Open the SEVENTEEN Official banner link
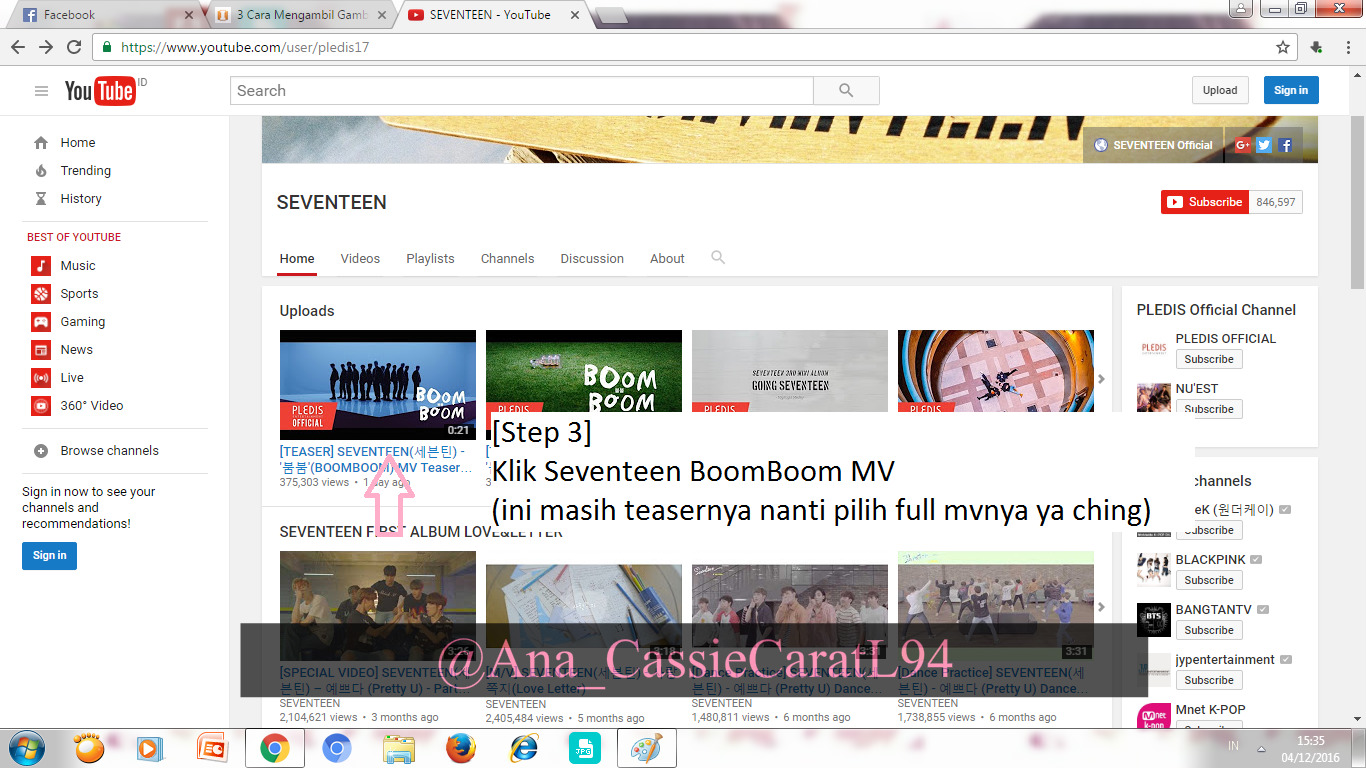1366x768 pixels. tap(1153, 145)
